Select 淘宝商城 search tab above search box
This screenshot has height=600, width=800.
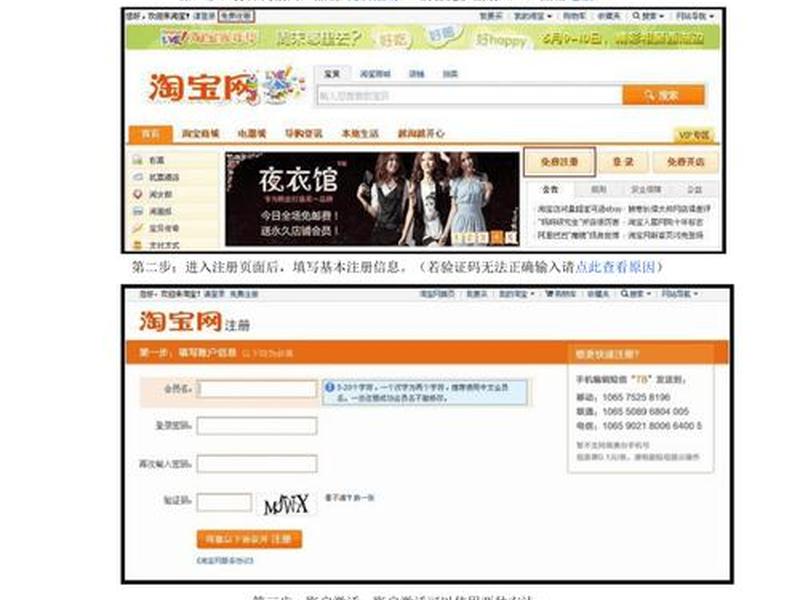375,74
